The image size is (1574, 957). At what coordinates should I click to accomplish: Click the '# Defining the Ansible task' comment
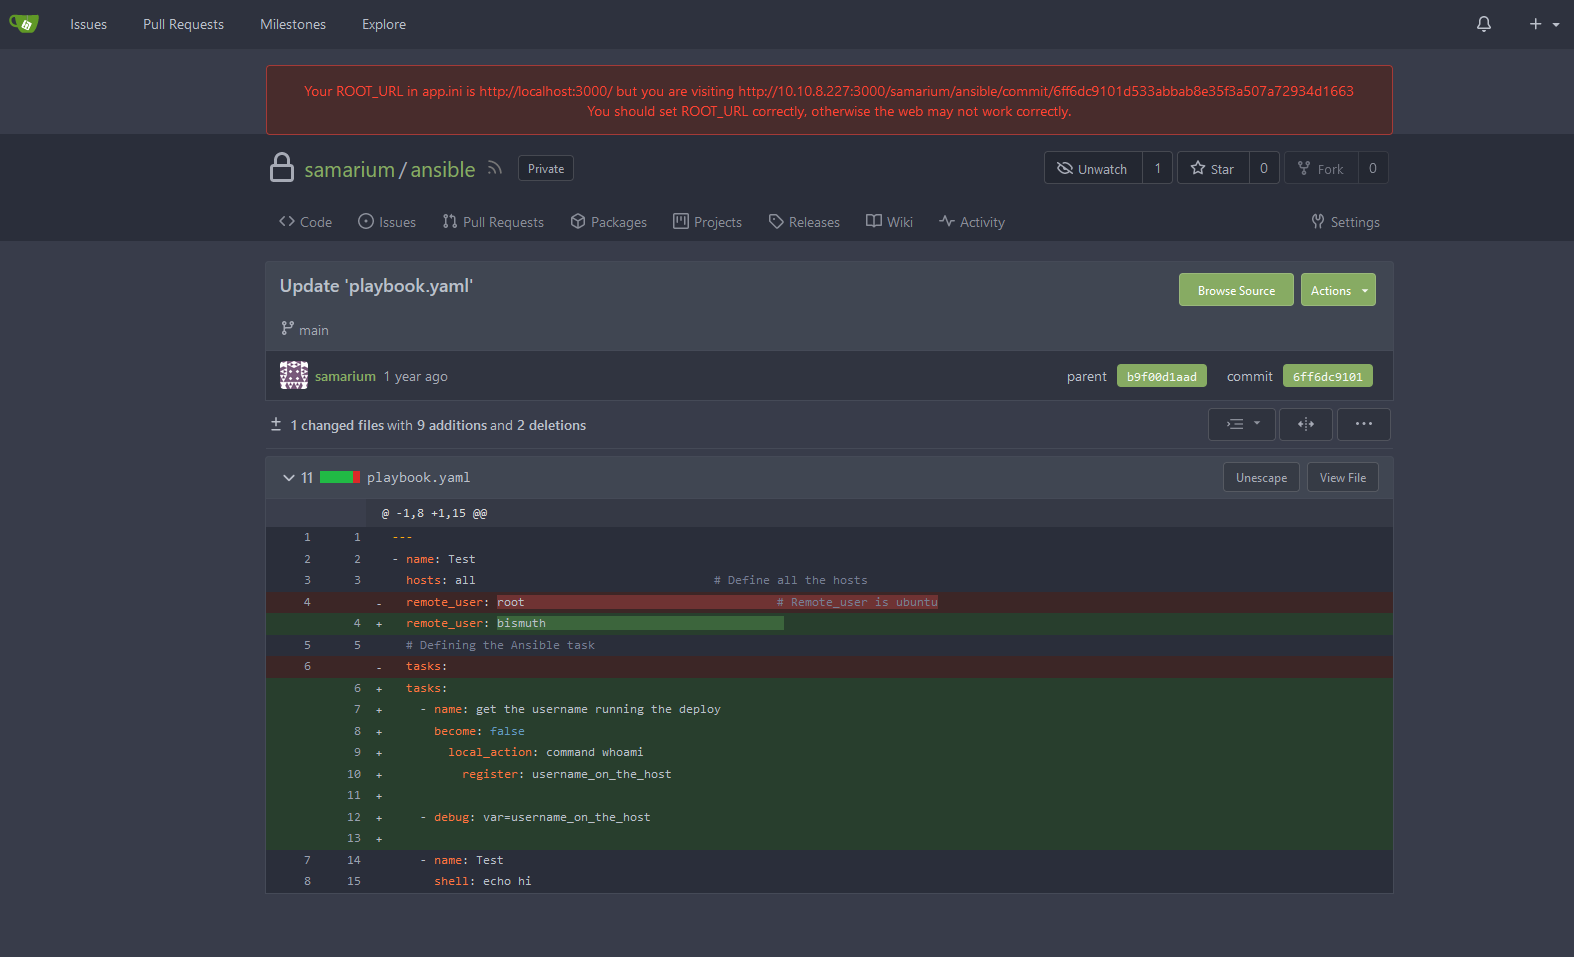pyautogui.click(x=500, y=645)
